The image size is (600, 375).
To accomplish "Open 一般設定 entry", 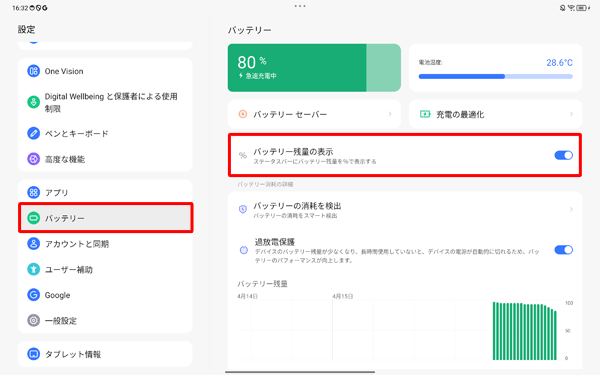I will 105,320.
